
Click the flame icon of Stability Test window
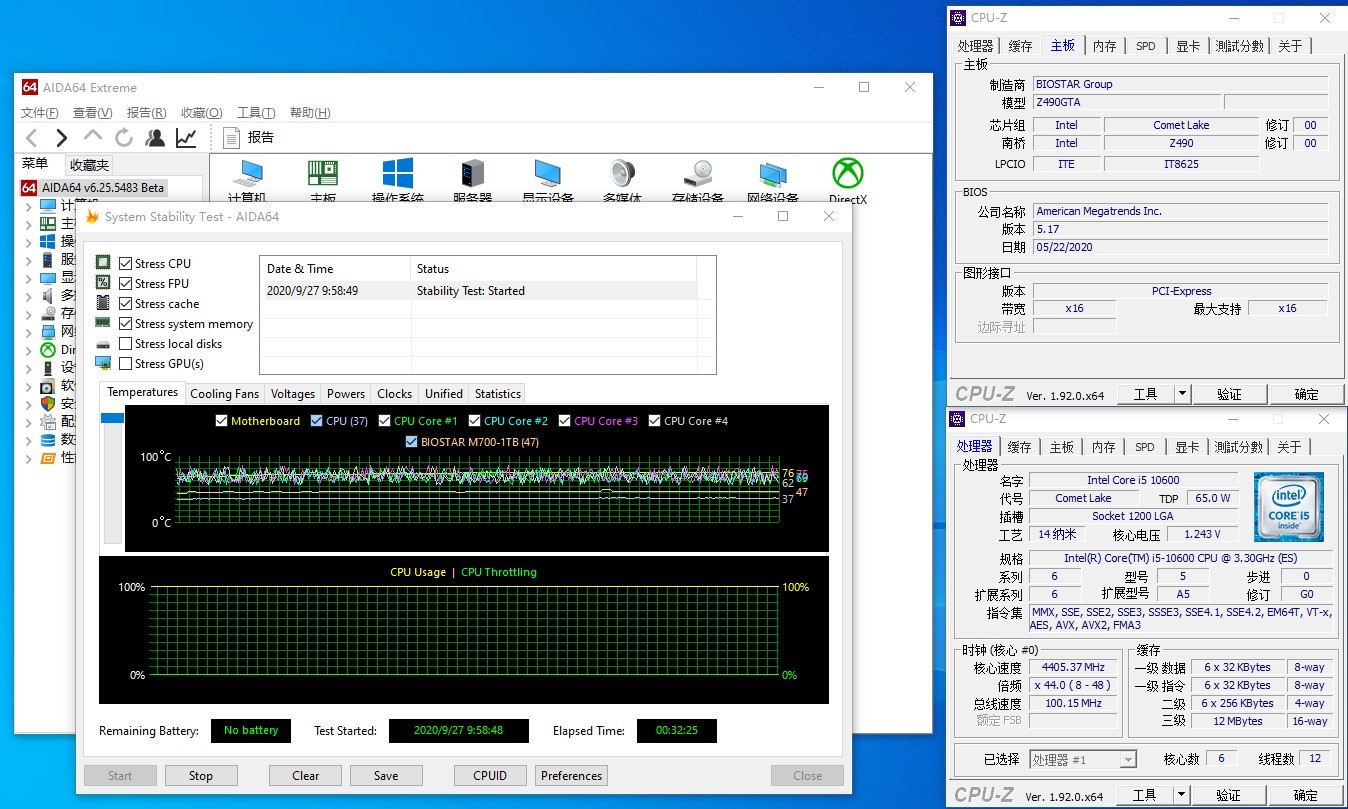(92, 216)
